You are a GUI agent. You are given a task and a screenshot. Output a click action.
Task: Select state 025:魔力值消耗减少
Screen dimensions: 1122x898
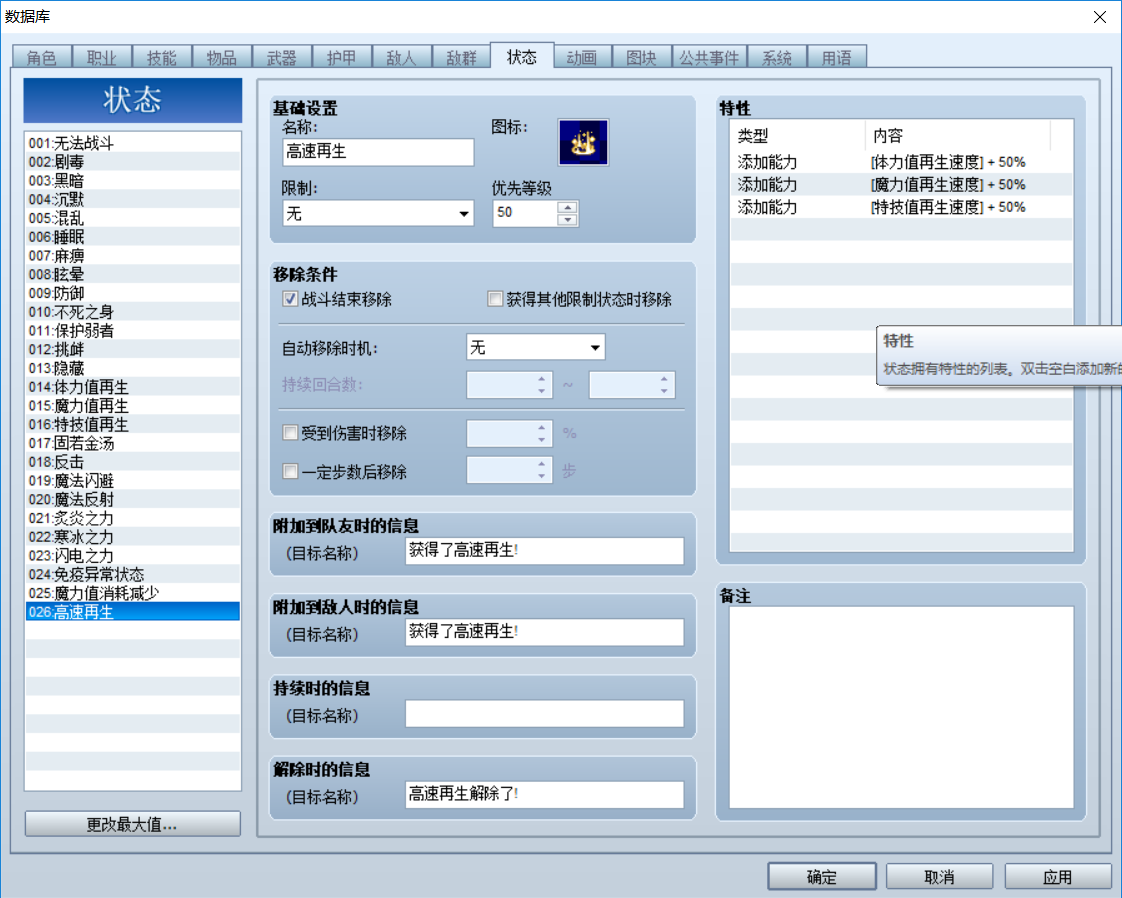click(x=132, y=593)
